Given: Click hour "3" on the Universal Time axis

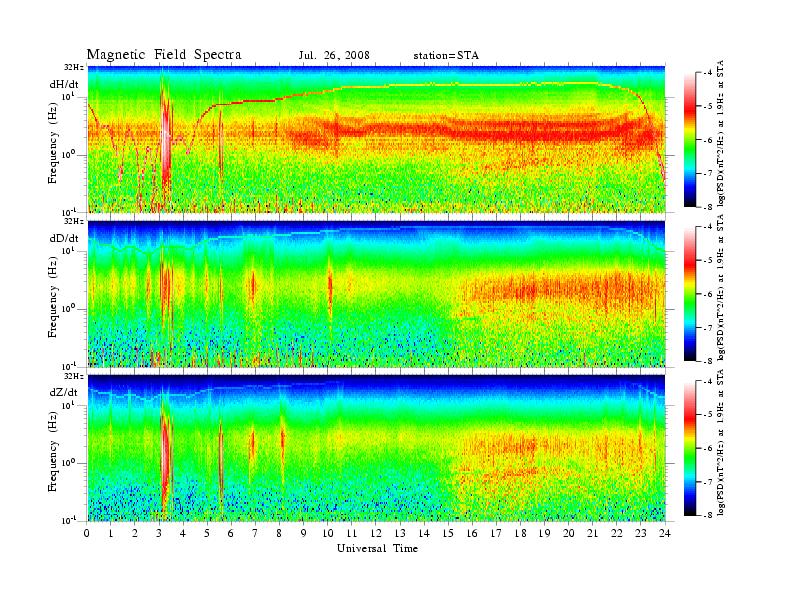Looking at the screenshot, I should [x=159, y=533].
